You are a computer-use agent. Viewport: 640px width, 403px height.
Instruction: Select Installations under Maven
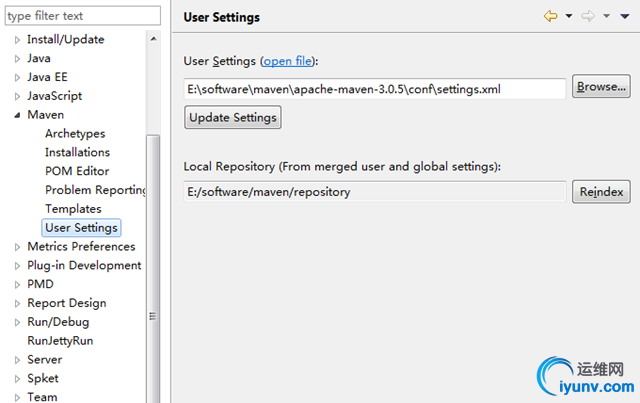click(78, 152)
